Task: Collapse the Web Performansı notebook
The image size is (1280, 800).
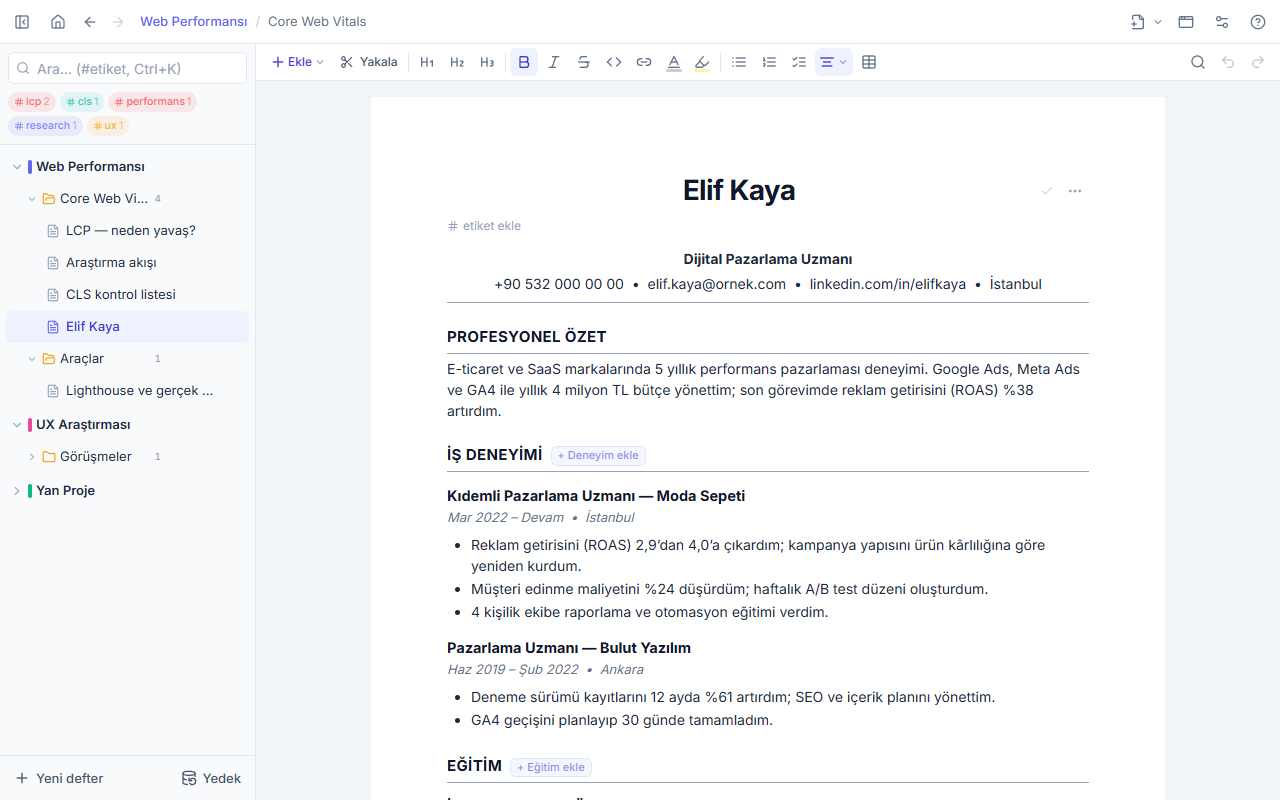Action: click(16, 167)
